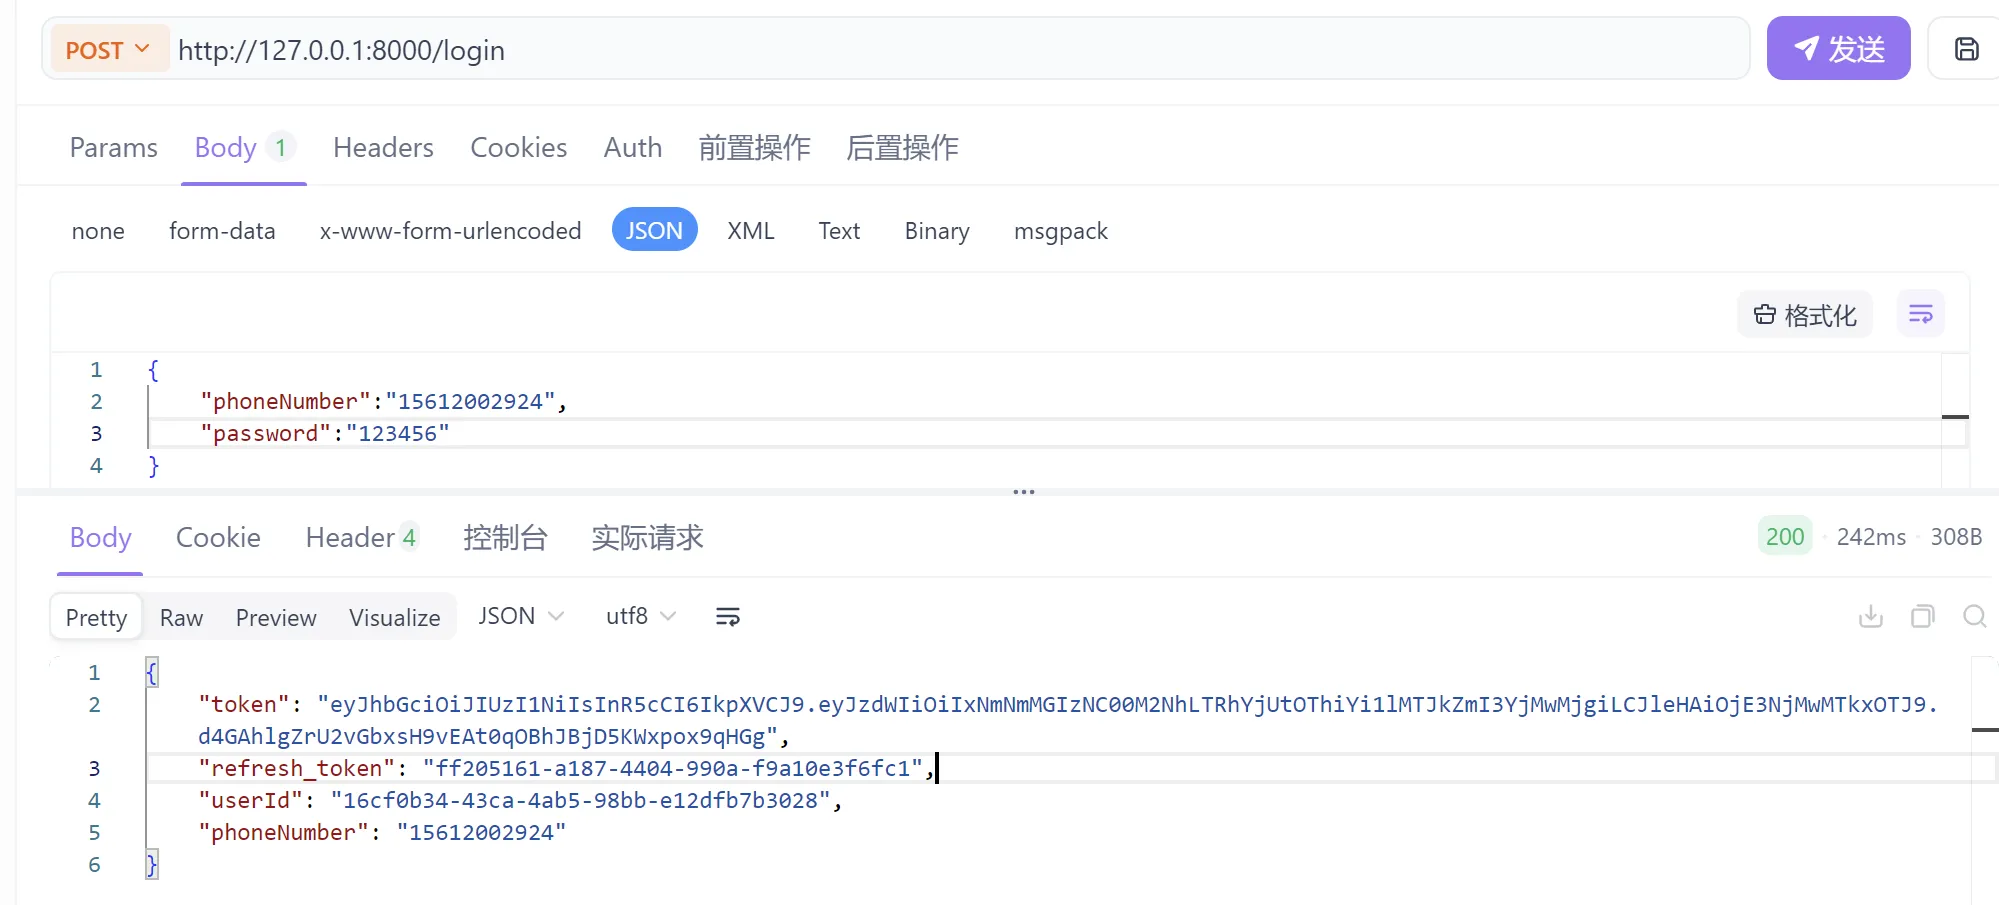
Task: Open the Auth tab
Action: coord(633,148)
